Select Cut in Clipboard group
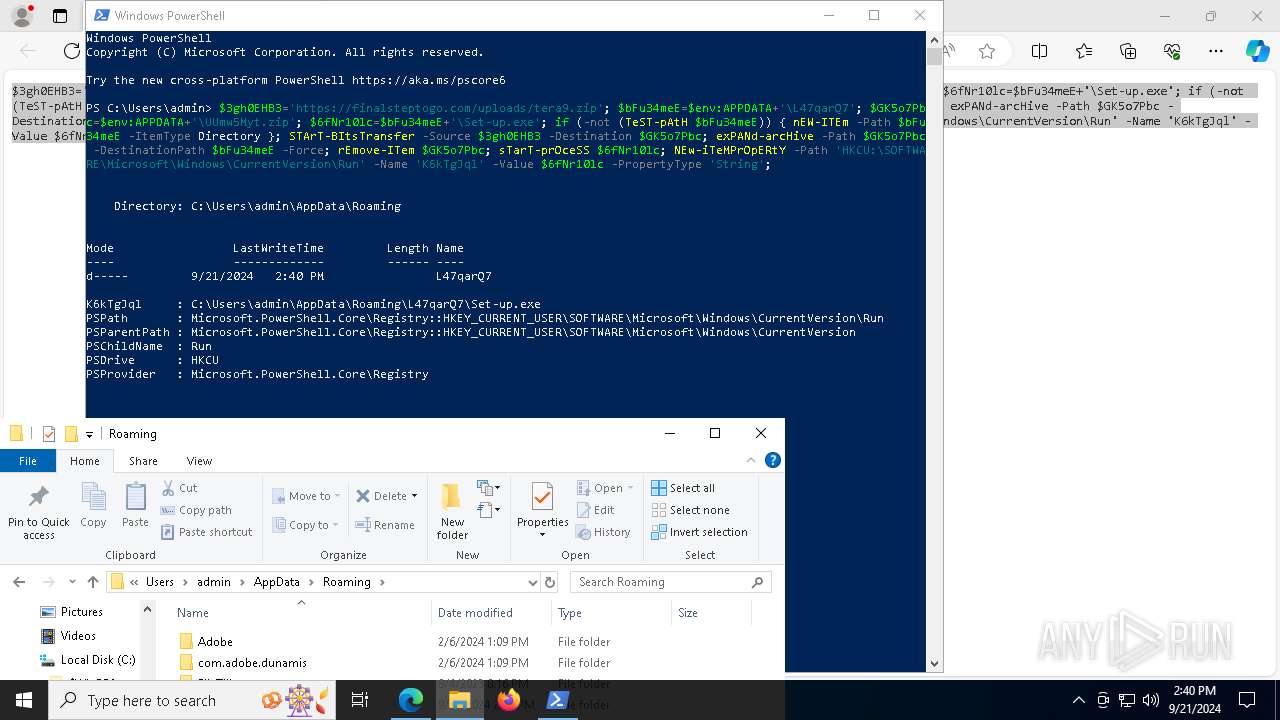Screen dimensions: 1280x720 pos(179,488)
